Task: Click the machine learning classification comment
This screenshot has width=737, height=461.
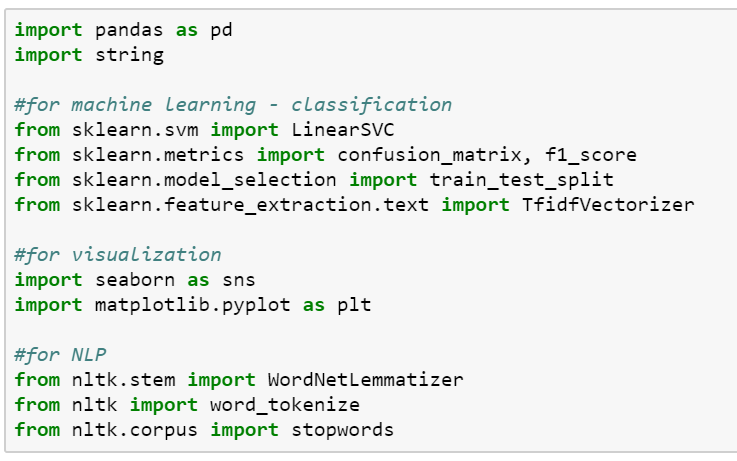Action: pos(233,104)
